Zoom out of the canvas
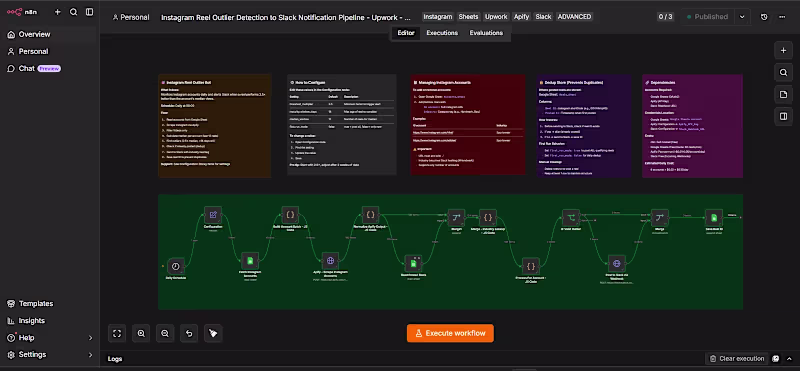 (x=165, y=333)
